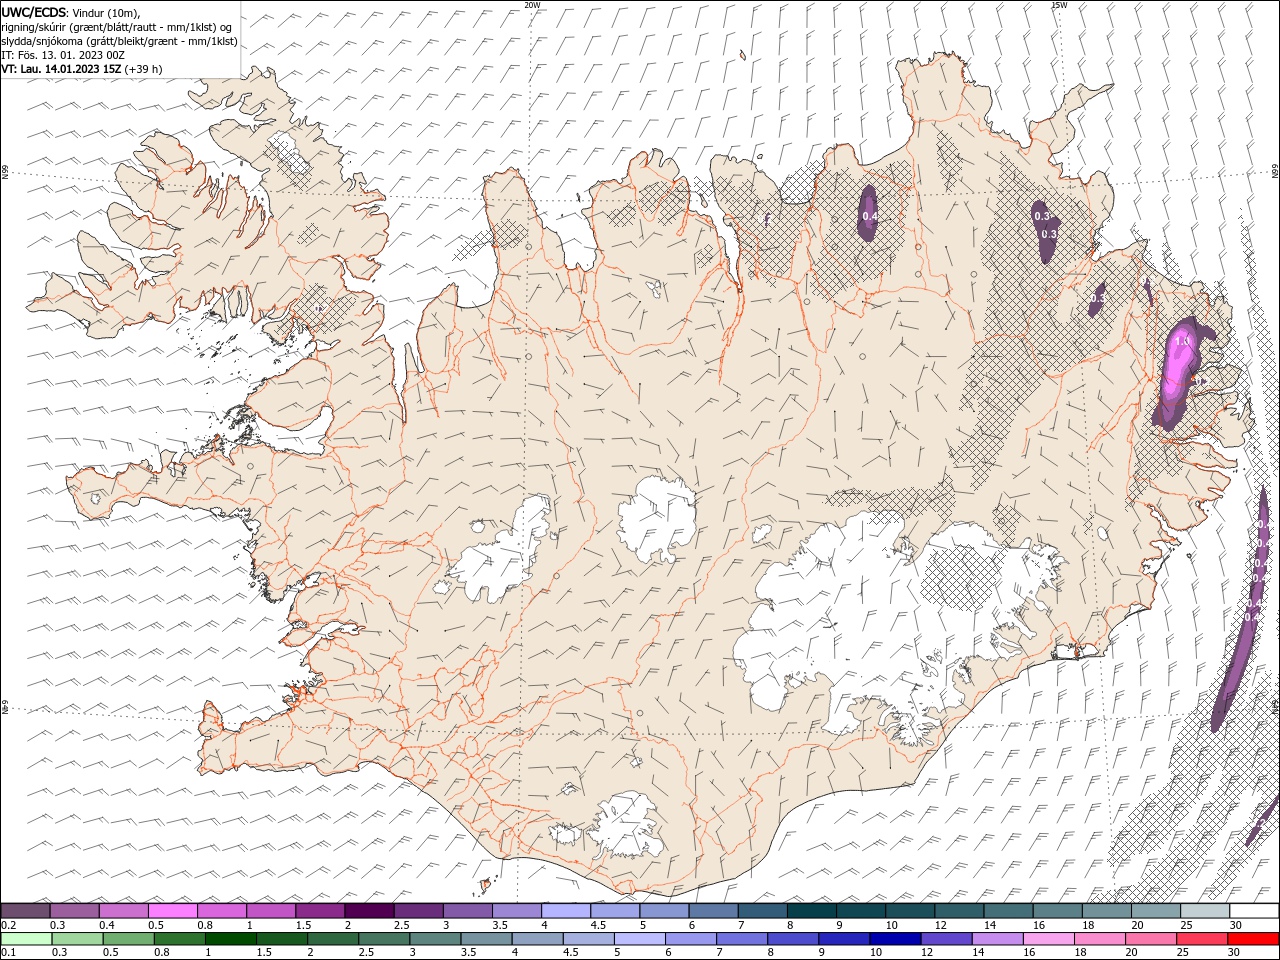This screenshot has width=1280, height=960.
Task: Click lower legend swatch between 25 and 30
Action: pyautogui.click(x=1201, y=939)
